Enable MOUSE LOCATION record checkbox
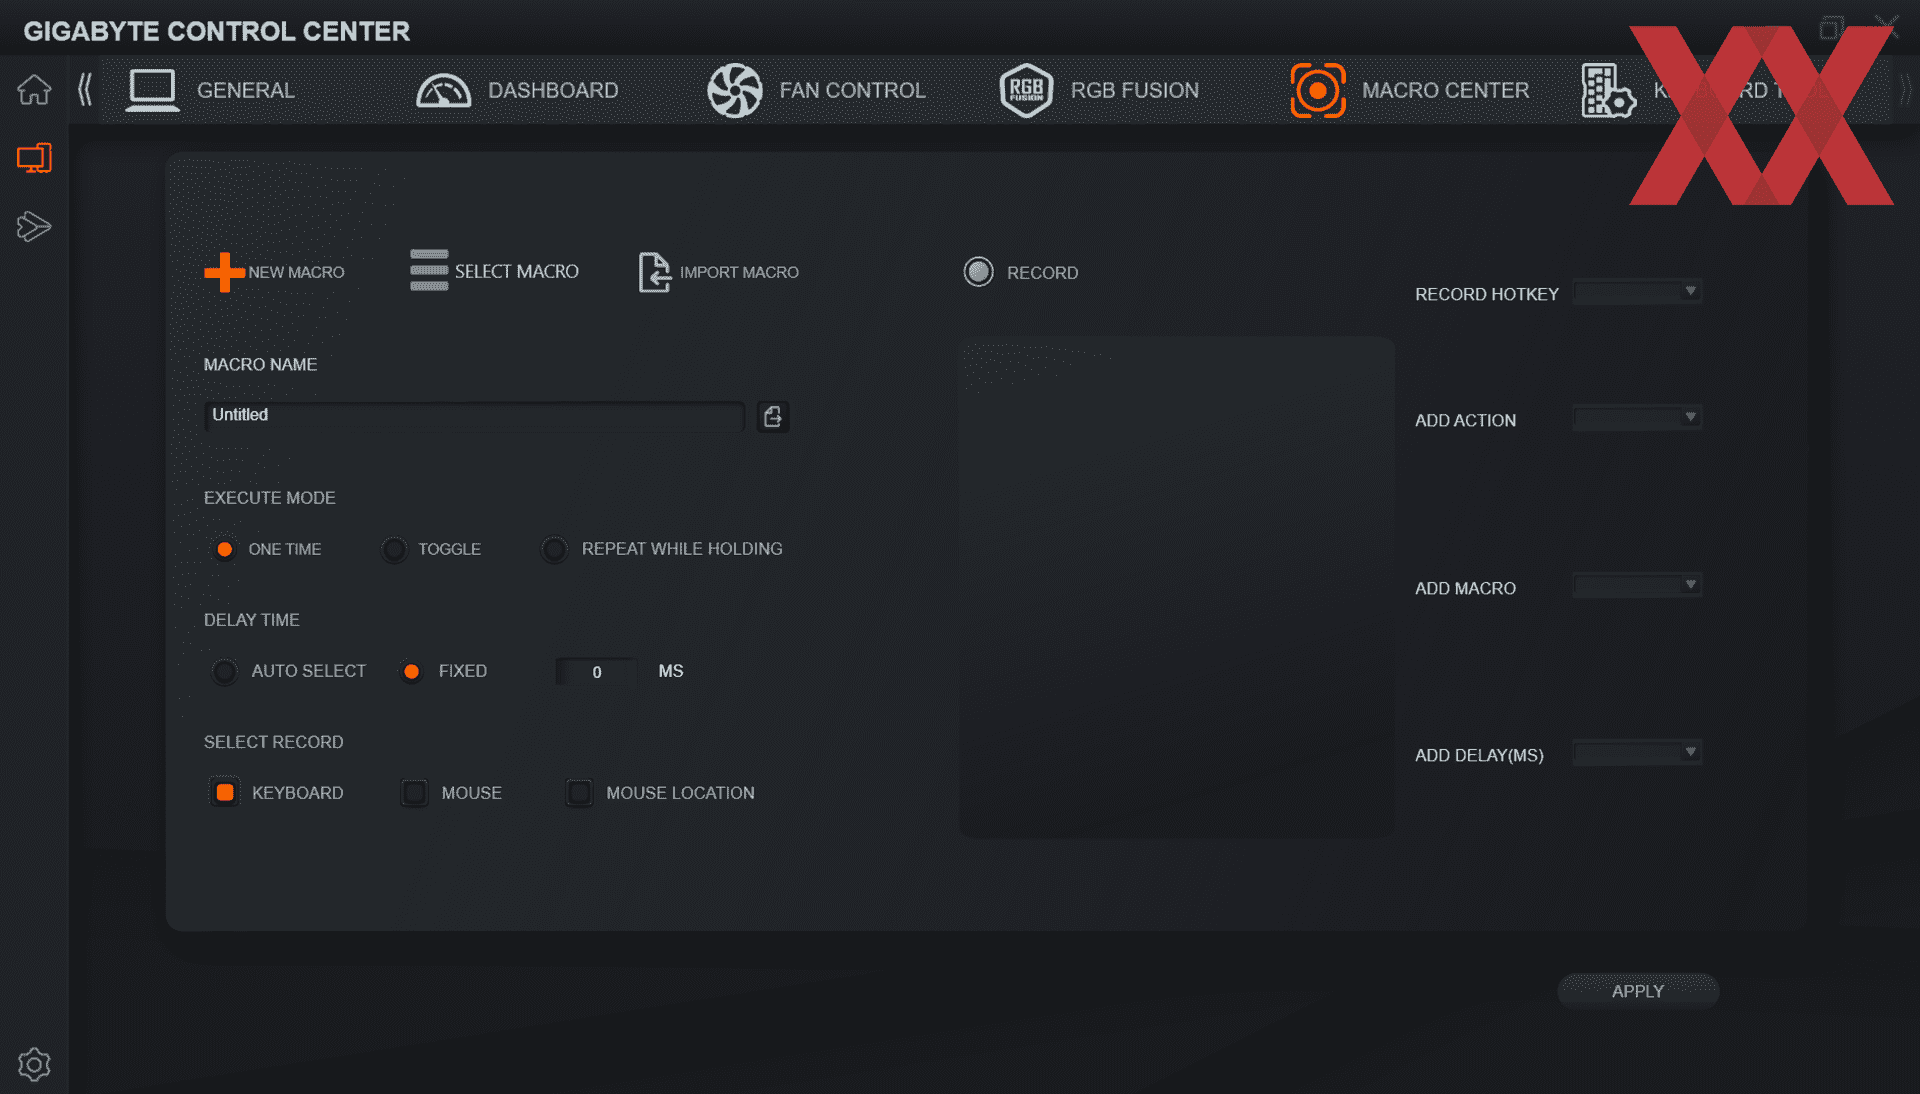This screenshot has height=1094, width=1920. click(x=579, y=793)
